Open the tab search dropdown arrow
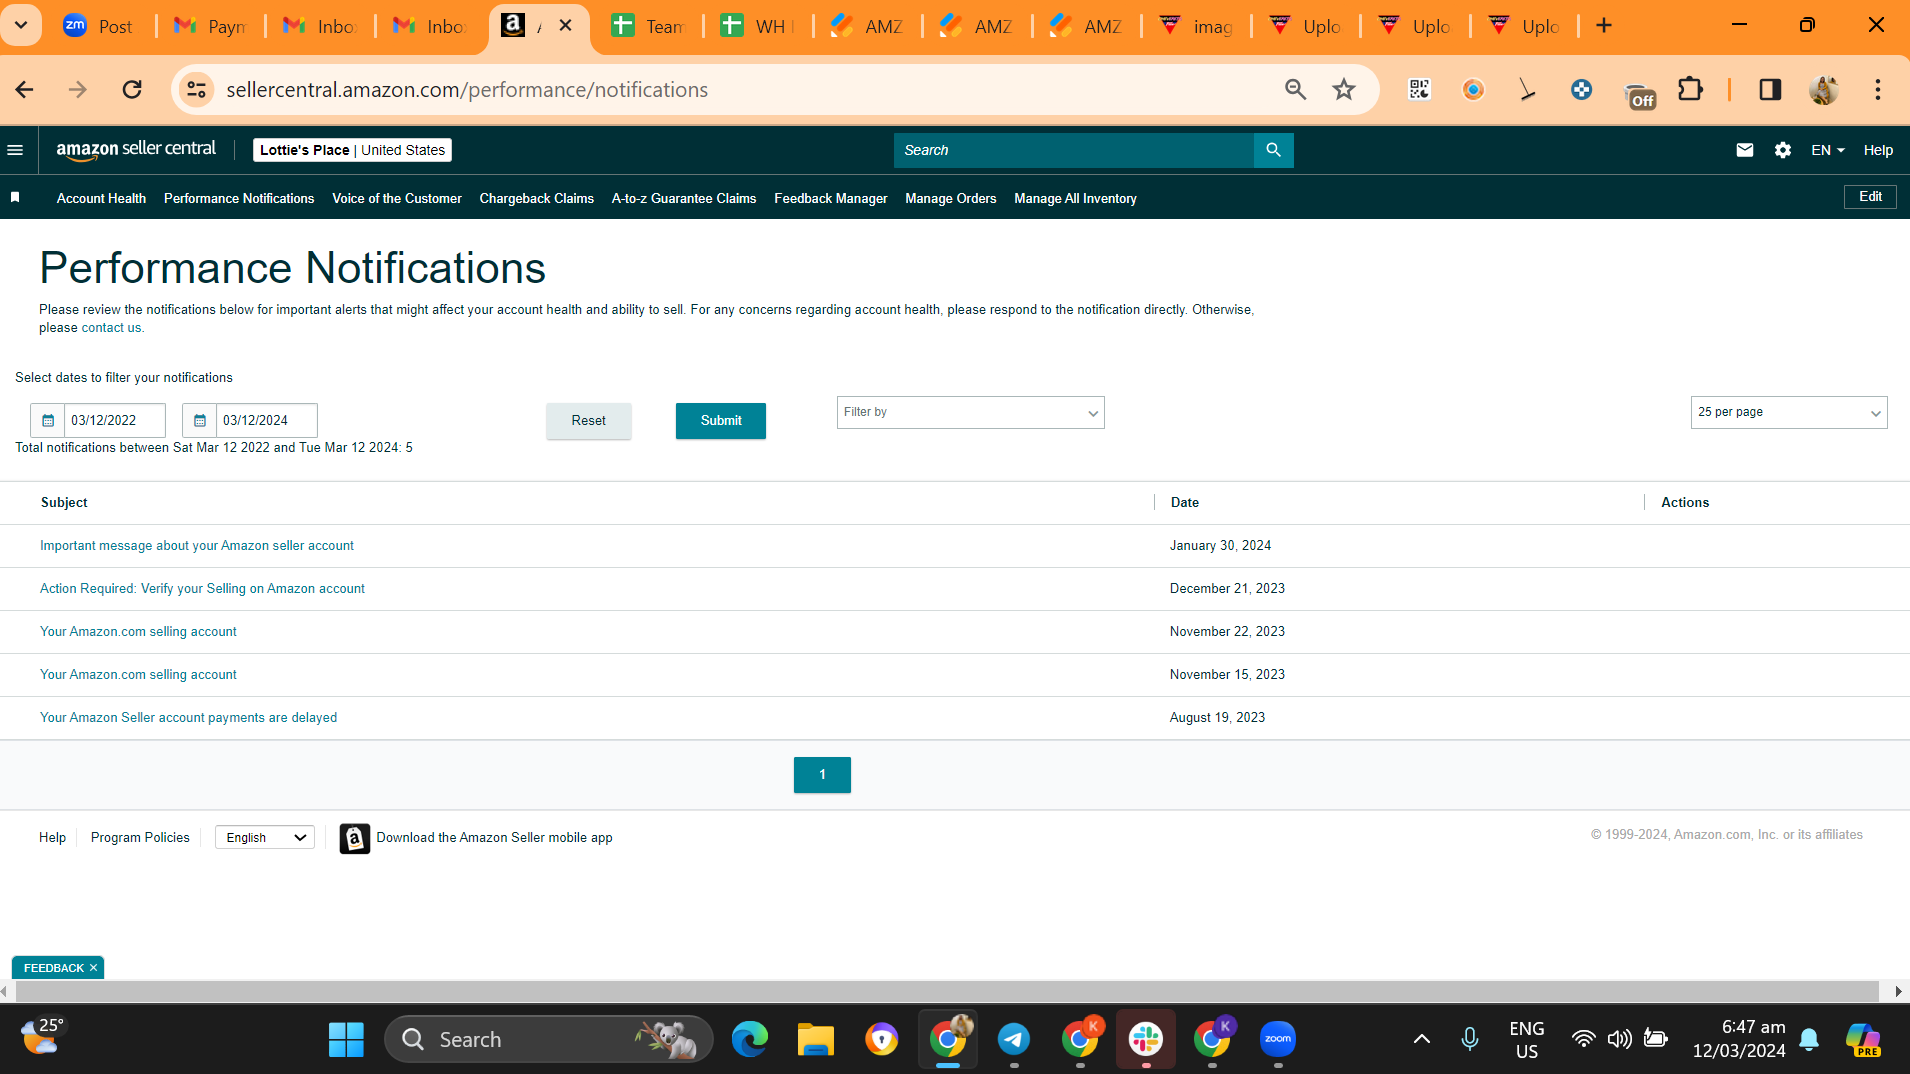This screenshot has width=1910, height=1074. pyautogui.click(x=21, y=26)
